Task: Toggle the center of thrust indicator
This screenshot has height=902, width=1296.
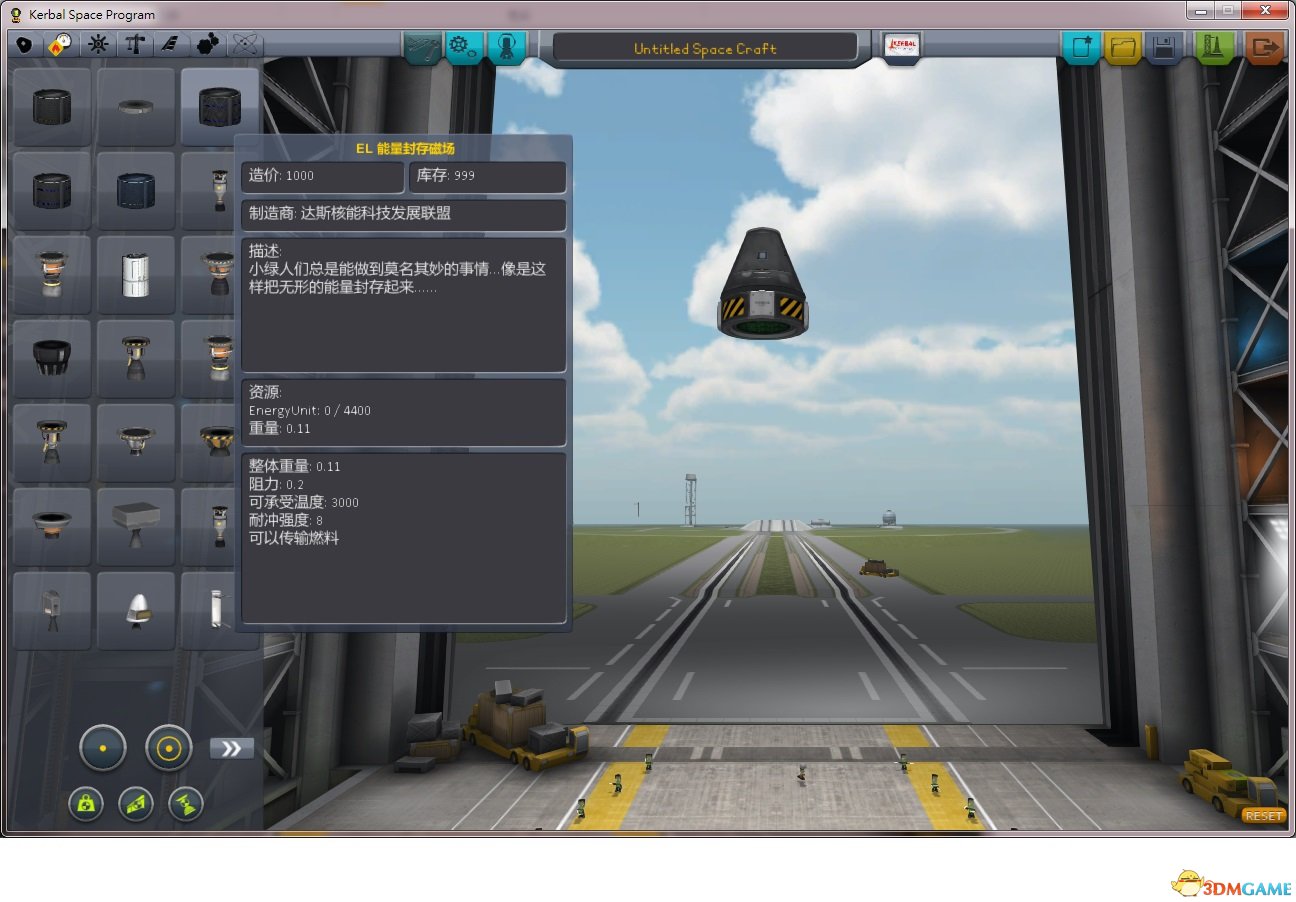Action: coord(186,804)
